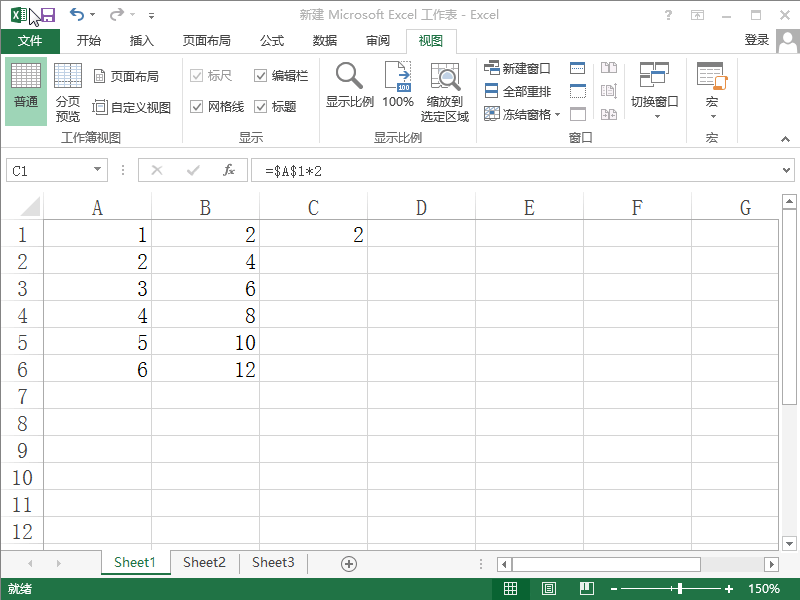
Task: Switch to Sheet3 tab
Action: 273,563
